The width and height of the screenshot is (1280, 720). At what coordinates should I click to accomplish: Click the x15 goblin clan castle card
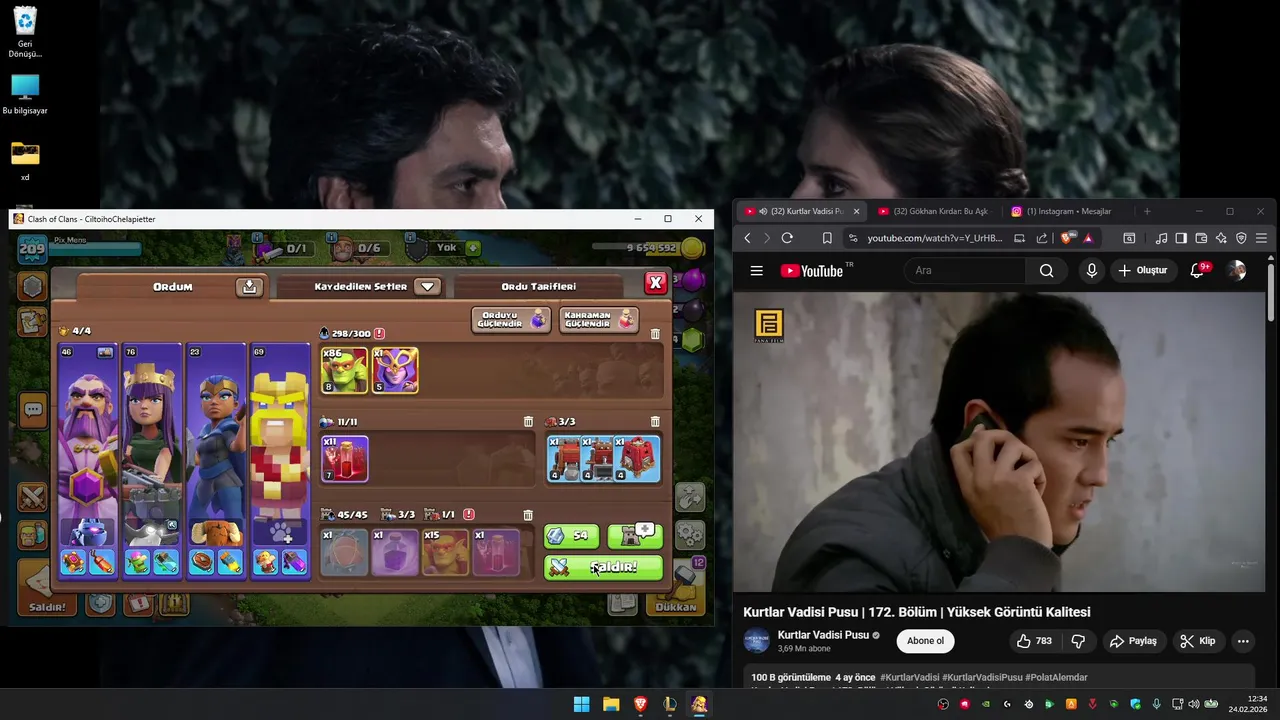pyautogui.click(x=445, y=552)
